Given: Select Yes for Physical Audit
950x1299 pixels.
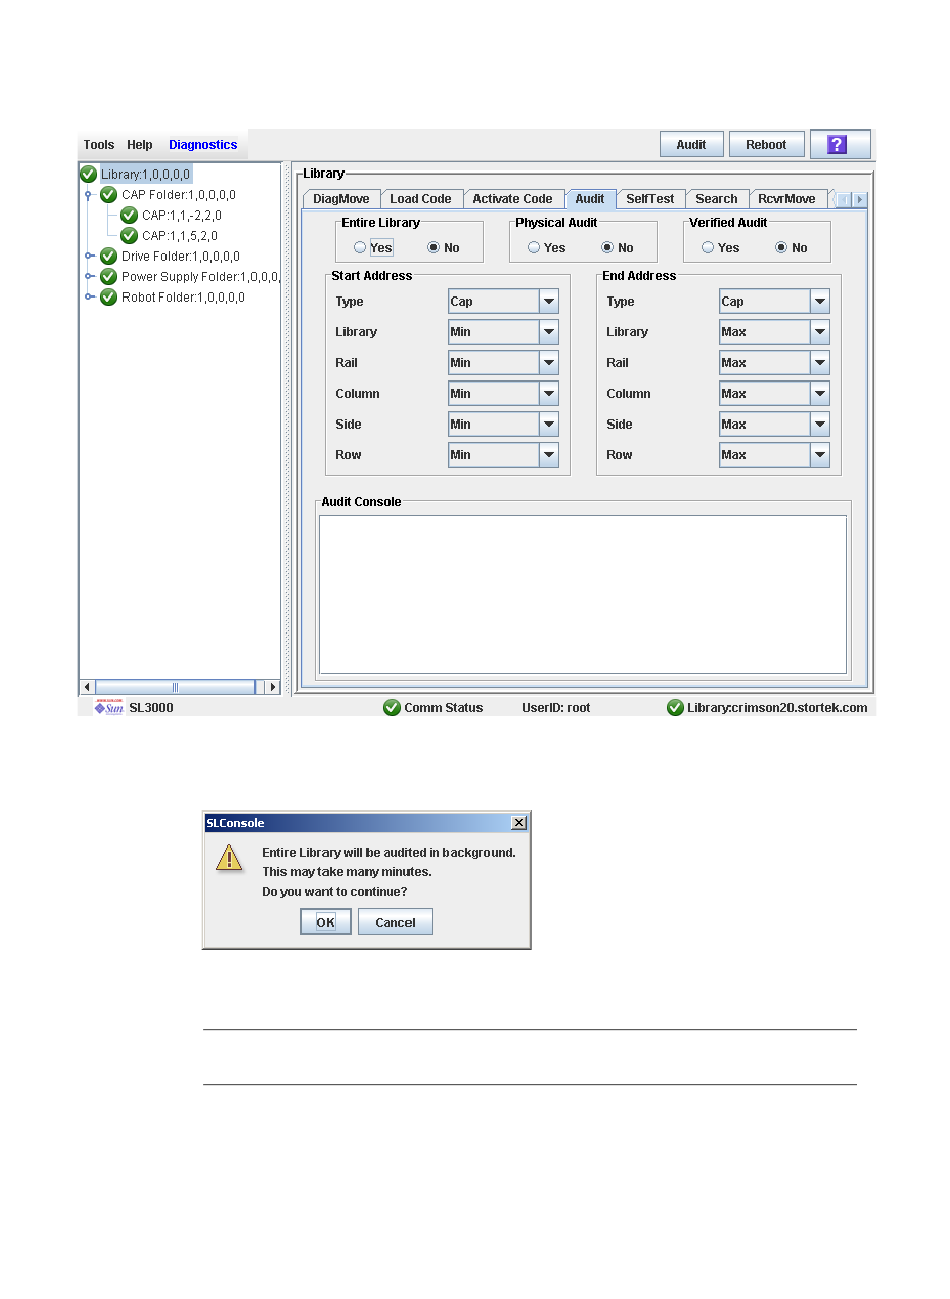Looking at the screenshot, I should pos(534,248).
